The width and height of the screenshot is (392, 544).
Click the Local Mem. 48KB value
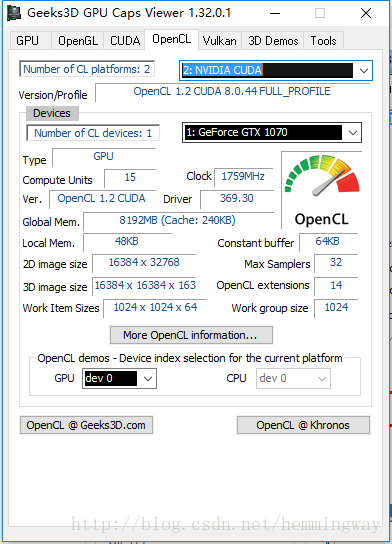[127, 242]
